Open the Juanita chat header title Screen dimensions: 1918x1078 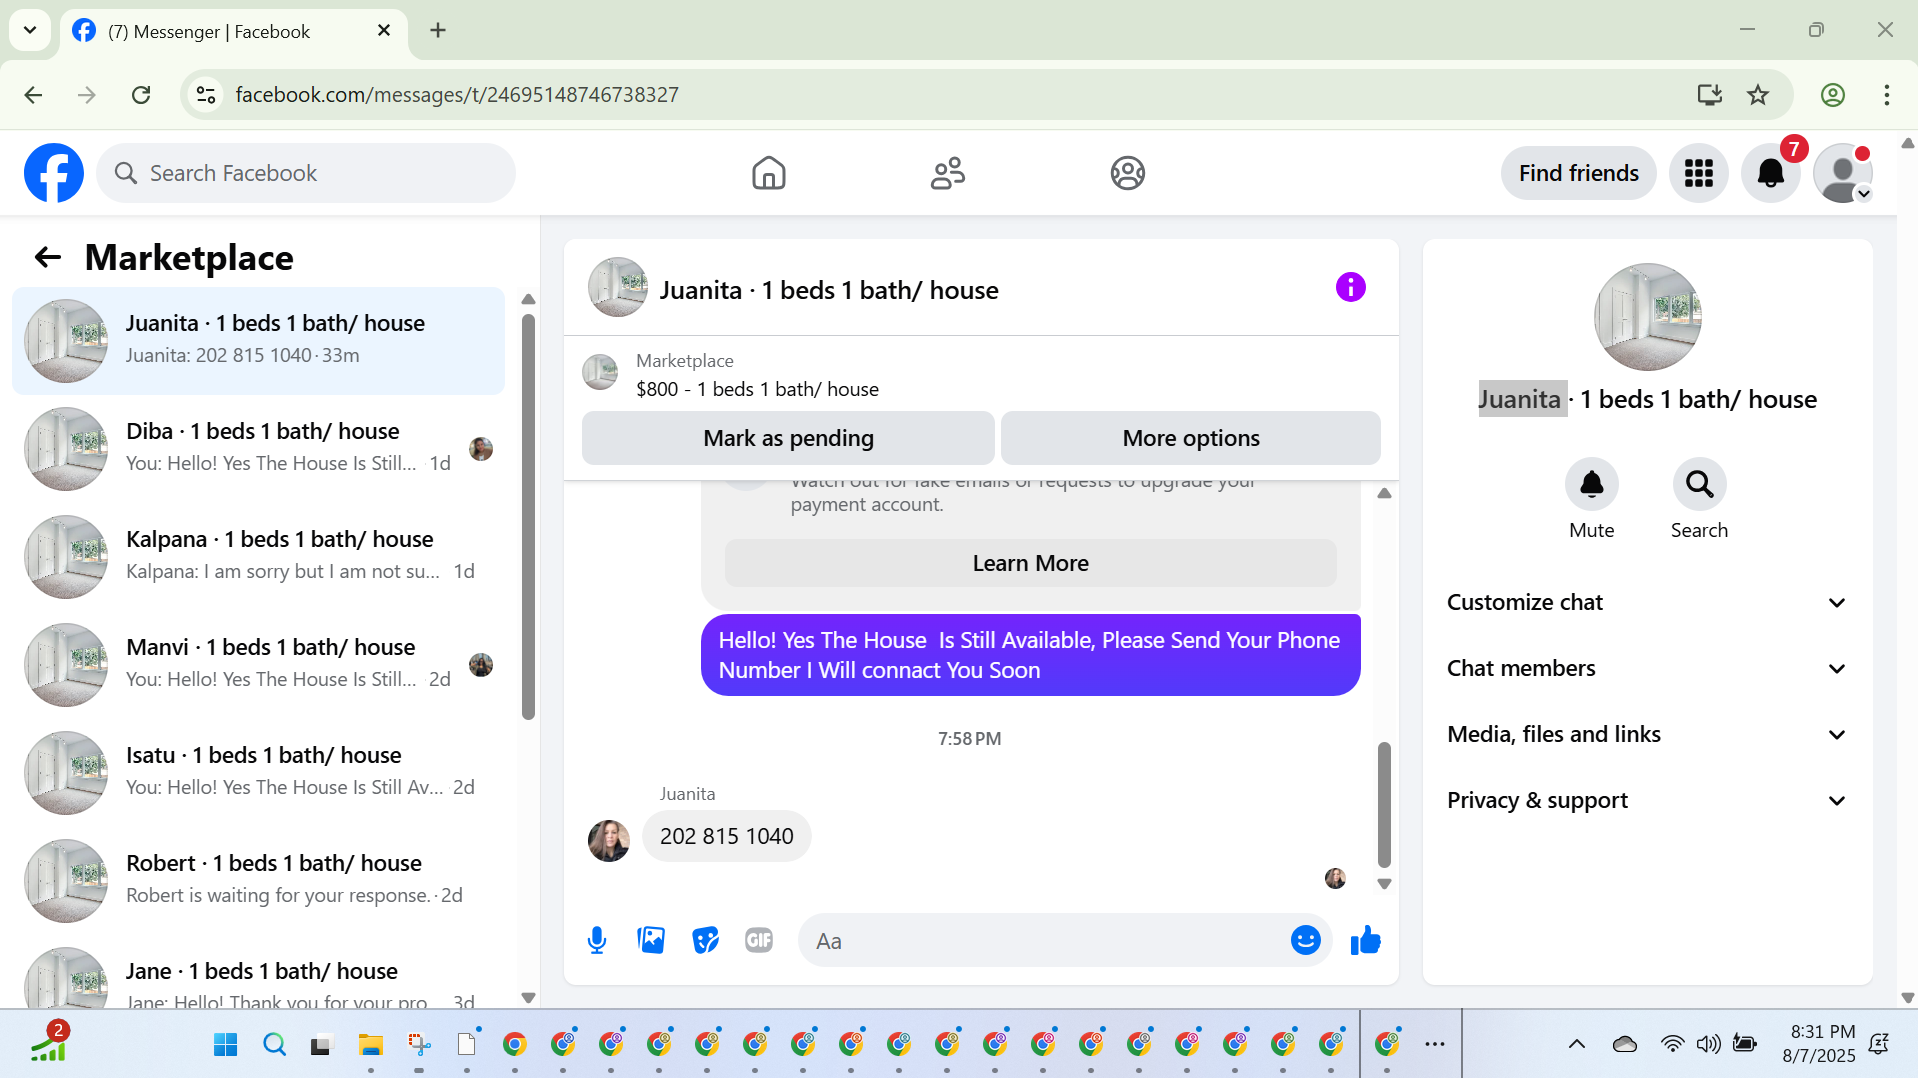click(x=829, y=290)
